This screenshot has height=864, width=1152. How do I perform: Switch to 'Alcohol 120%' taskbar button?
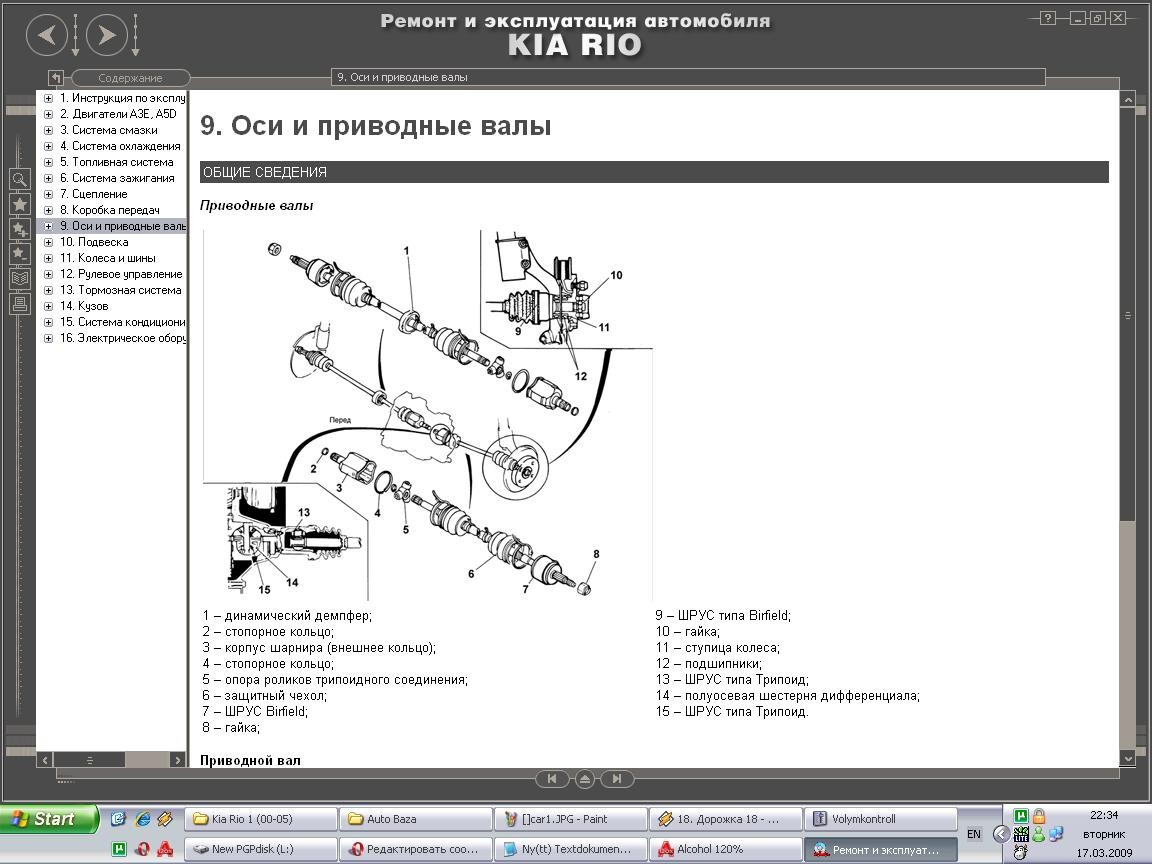click(726, 849)
